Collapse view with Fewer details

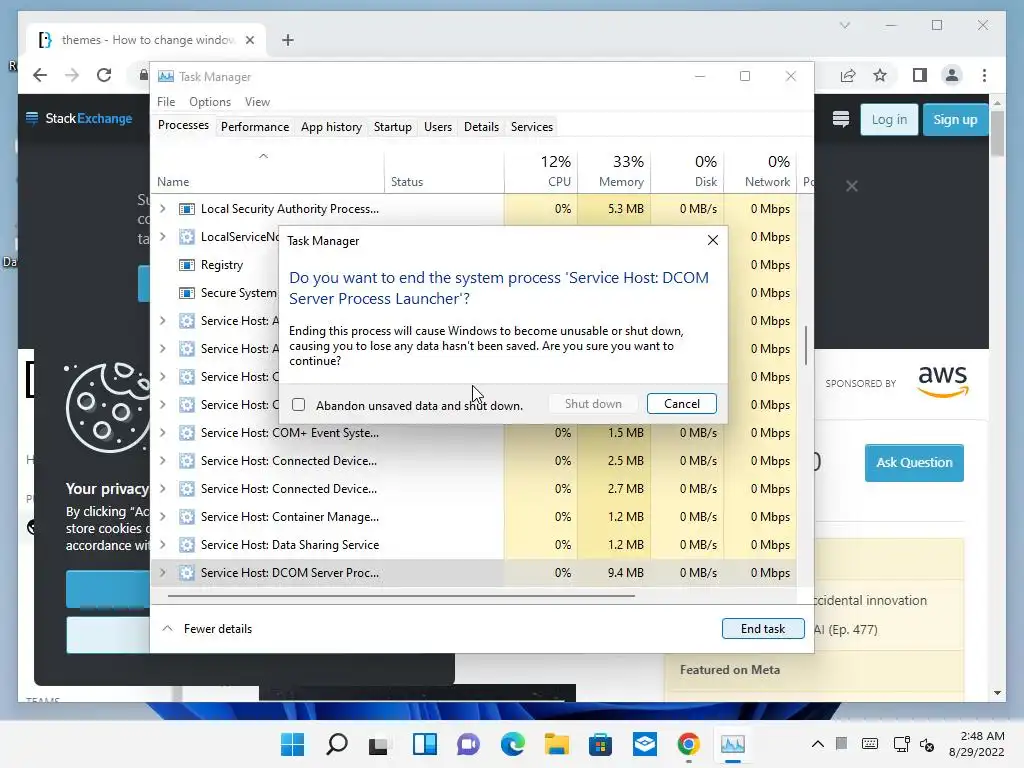tap(207, 628)
